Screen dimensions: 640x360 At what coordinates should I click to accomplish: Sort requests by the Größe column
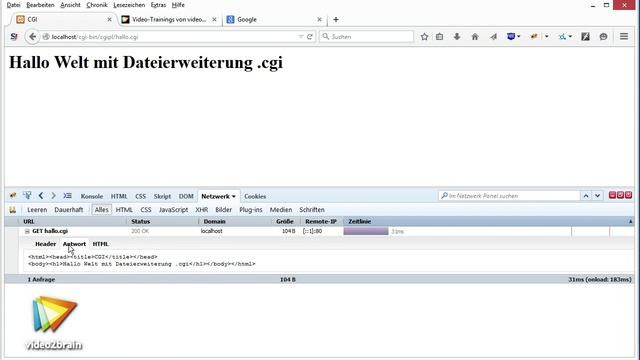(x=285, y=222)
